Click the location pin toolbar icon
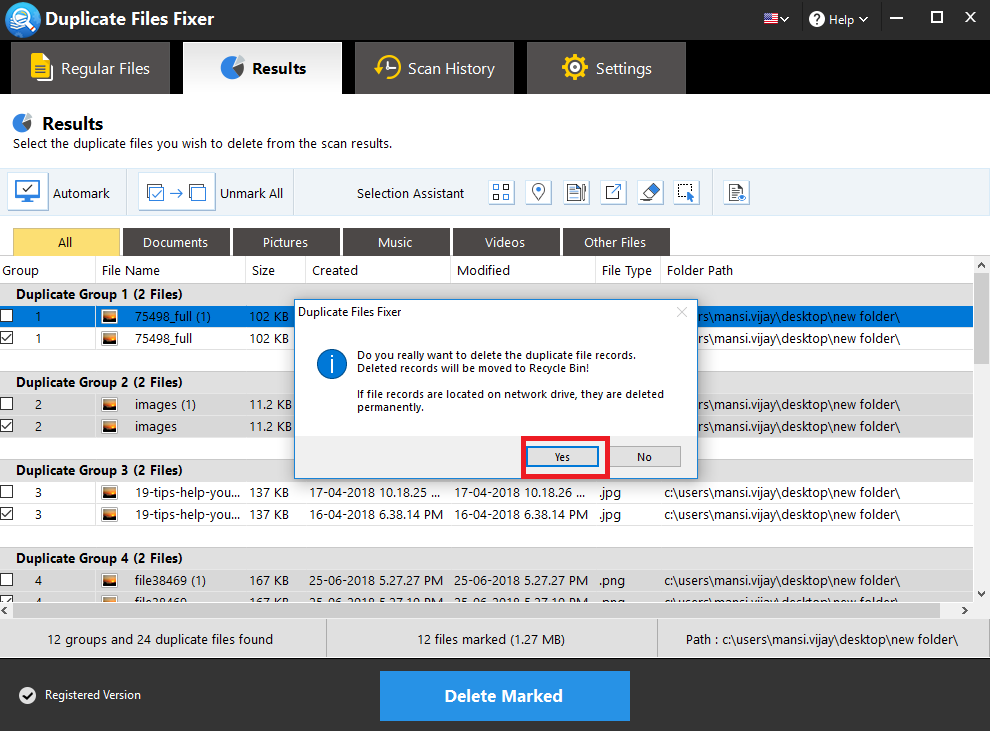This screenshot has height=731, width=990. coord(539,192)
